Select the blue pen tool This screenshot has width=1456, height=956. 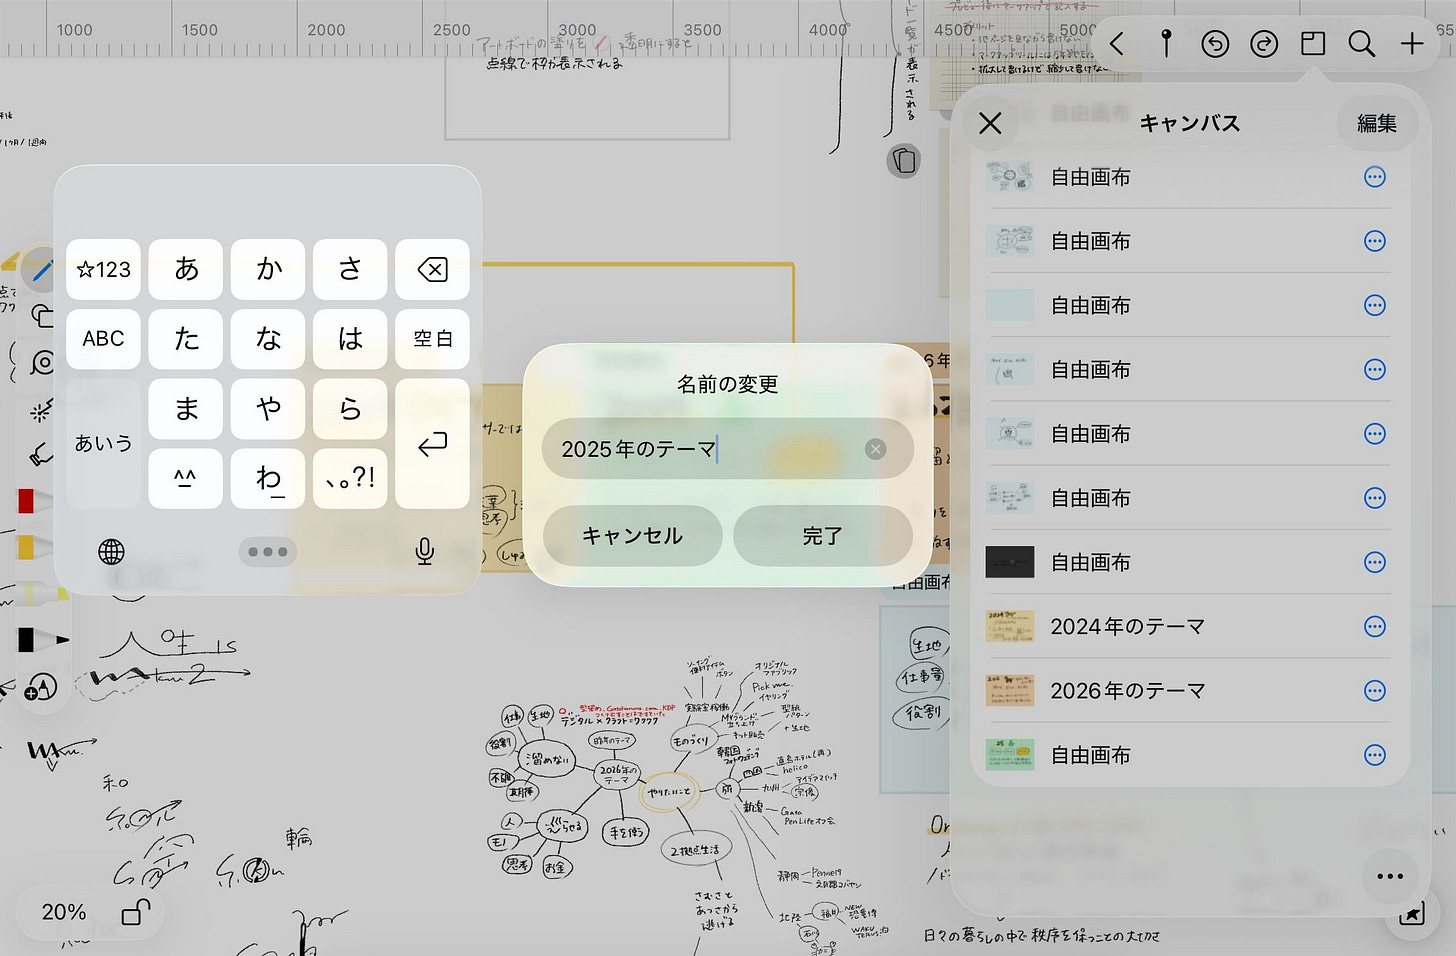[40, 270]
